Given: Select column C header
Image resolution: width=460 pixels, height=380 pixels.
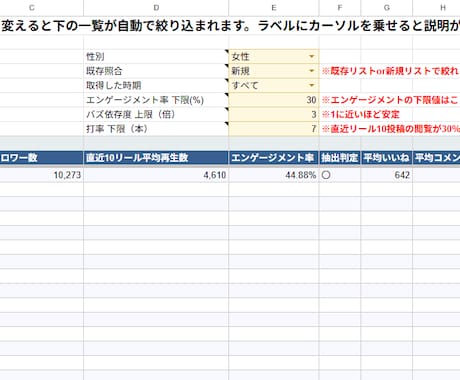Looking at the screenshot, I should (x=32, y=8).
